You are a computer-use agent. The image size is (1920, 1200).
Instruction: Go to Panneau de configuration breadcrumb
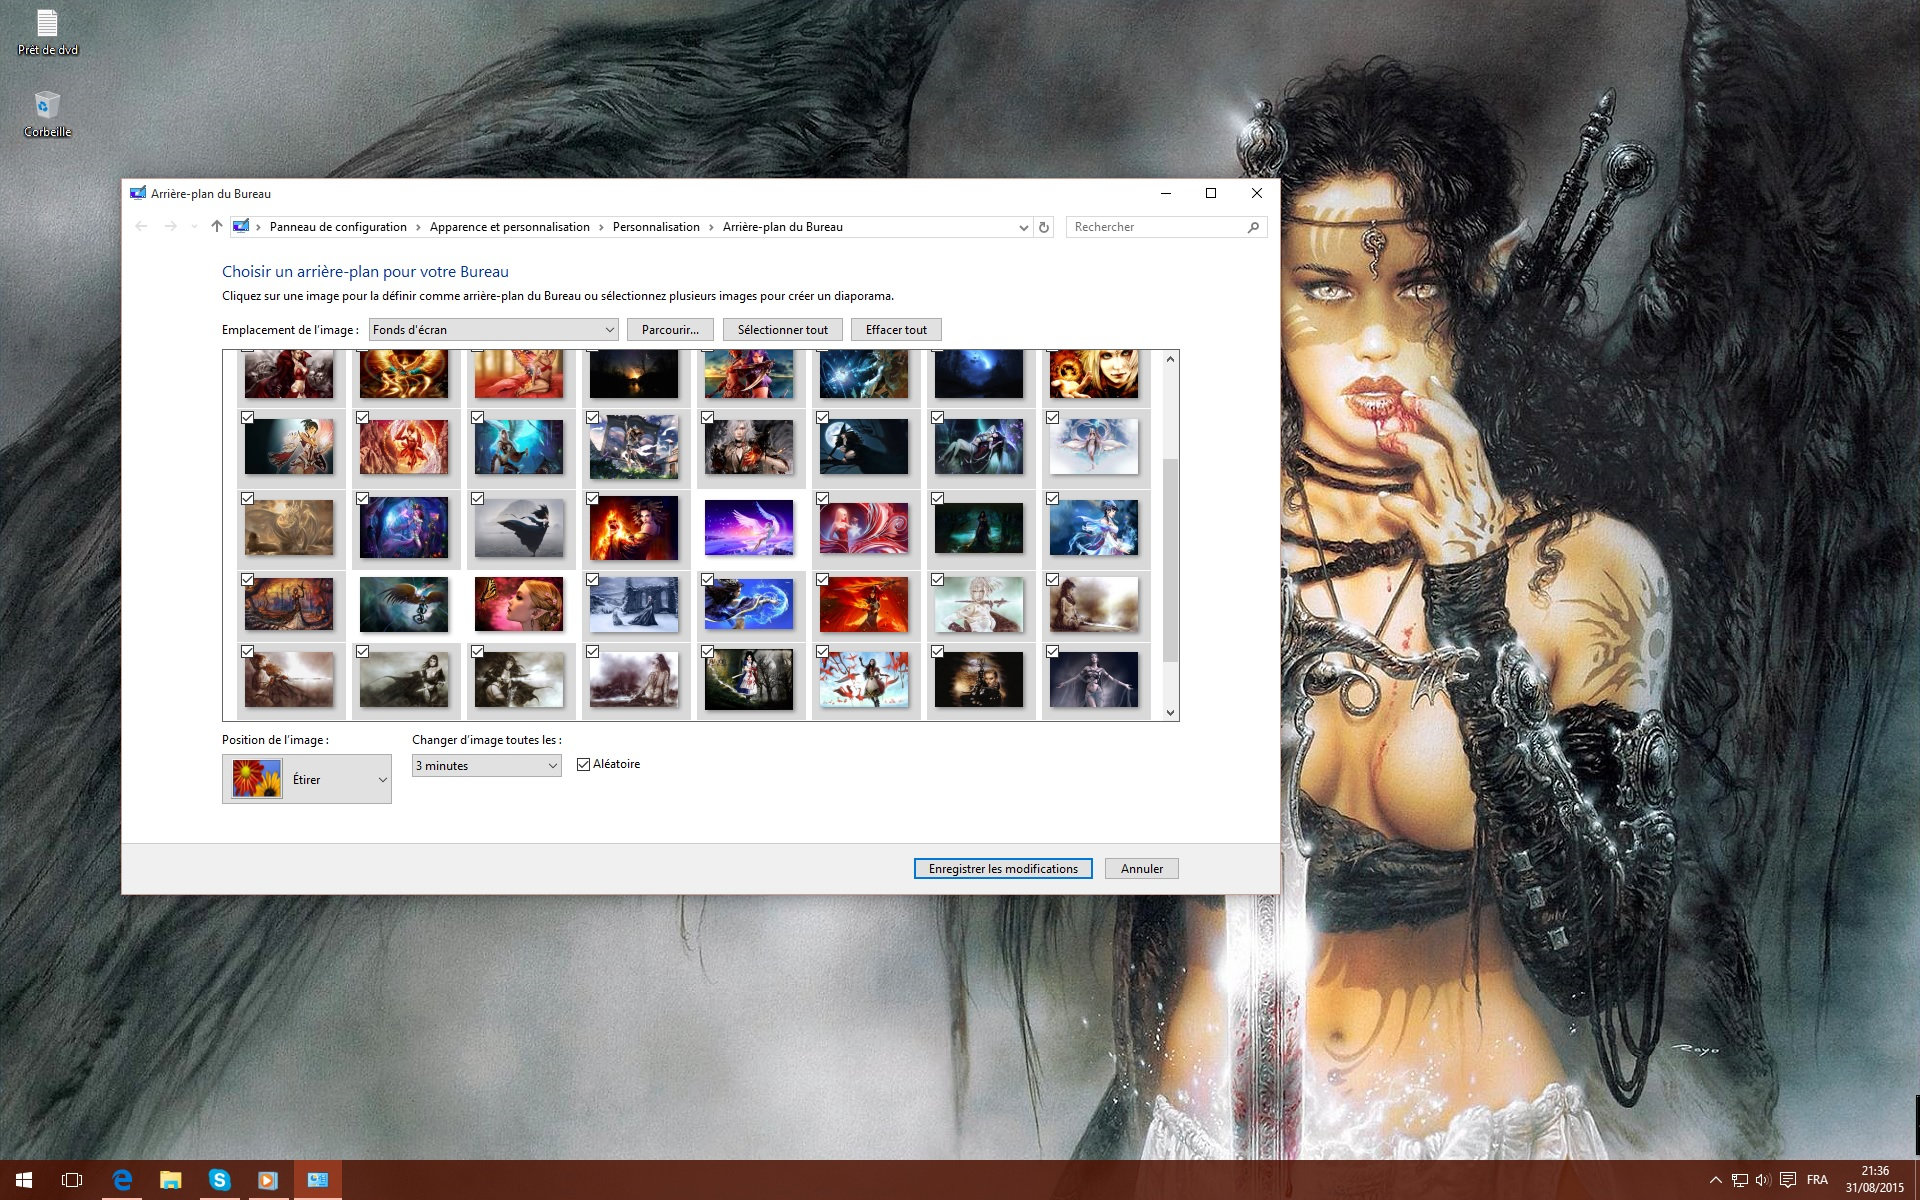pyautogui.click(x=338, y=227)
